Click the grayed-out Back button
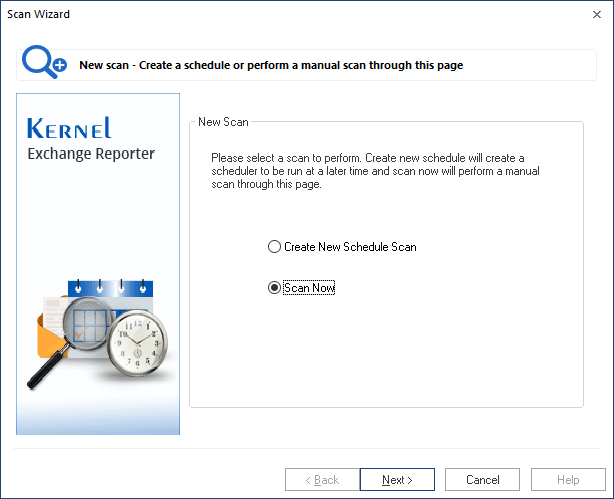Image resolution: width=614 pixels, height=499 pixels. tap(322, 479)
